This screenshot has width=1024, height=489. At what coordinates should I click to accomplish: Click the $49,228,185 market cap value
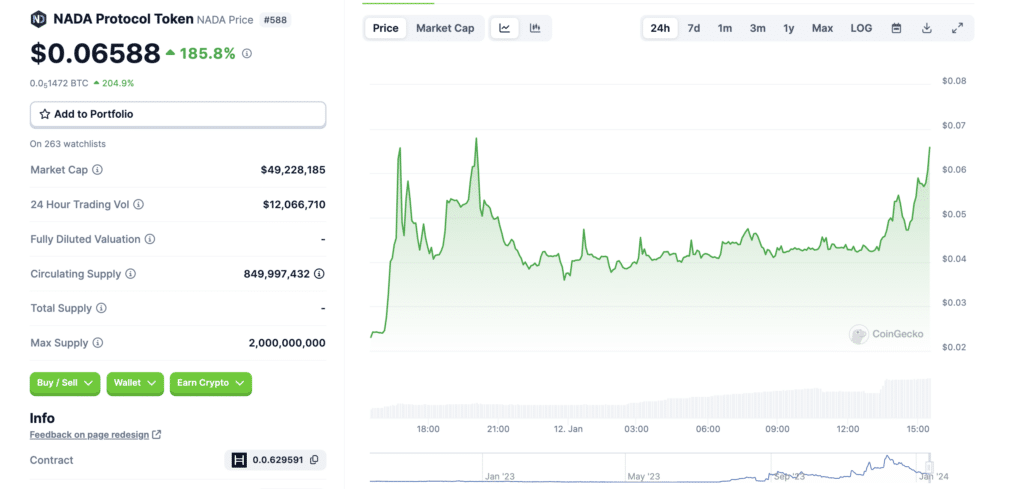[x=293, y=170]
